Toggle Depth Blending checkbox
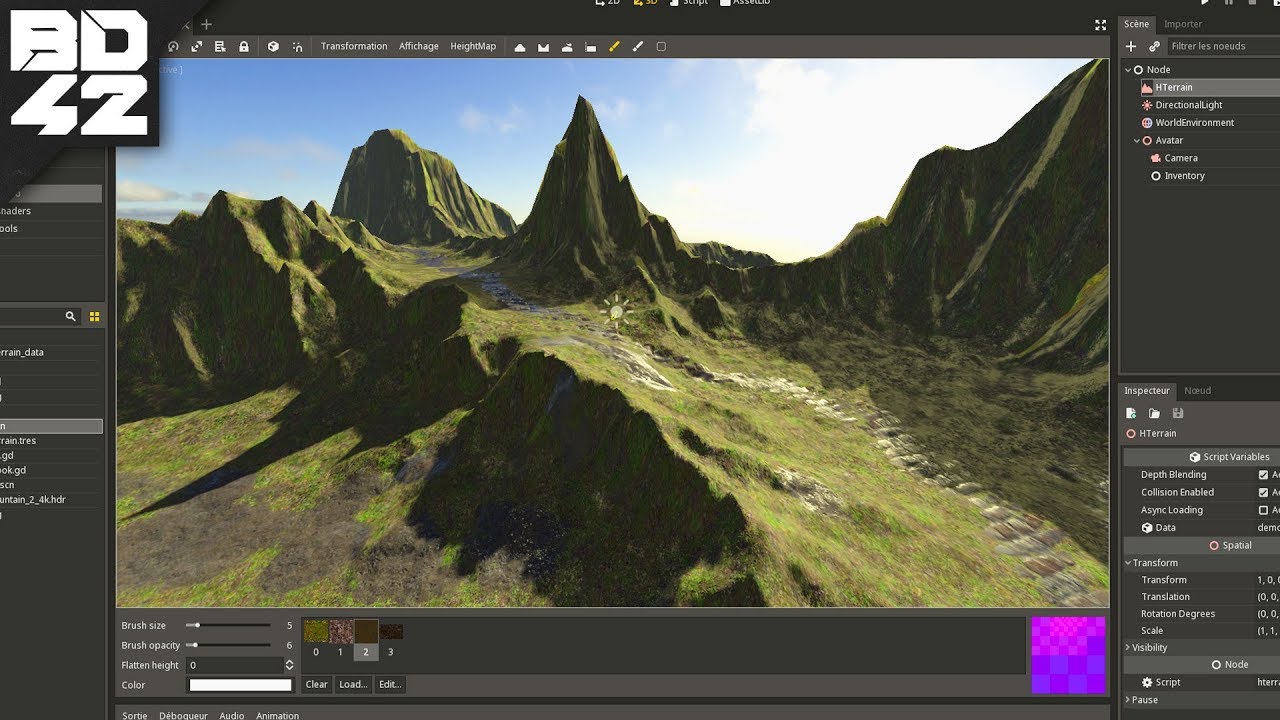The width and height of the screenshot is (1280, 720). pos(1263,475)
